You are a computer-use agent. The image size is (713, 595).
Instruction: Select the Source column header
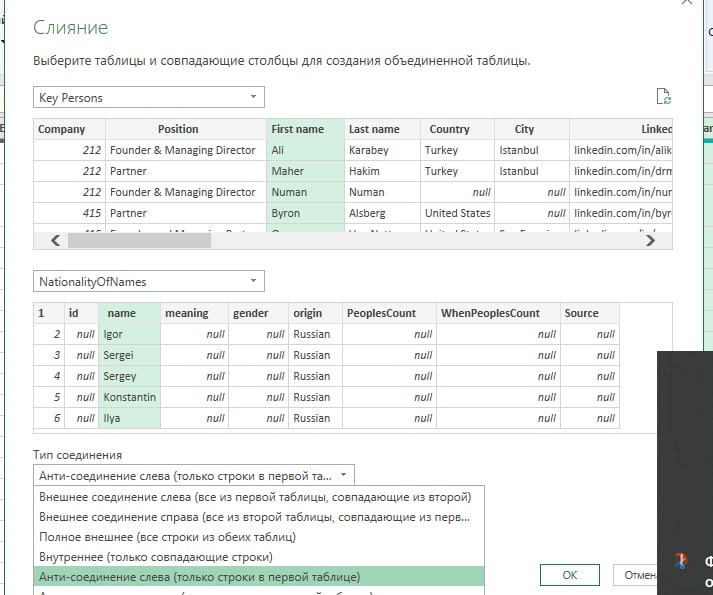pos(590,313)
